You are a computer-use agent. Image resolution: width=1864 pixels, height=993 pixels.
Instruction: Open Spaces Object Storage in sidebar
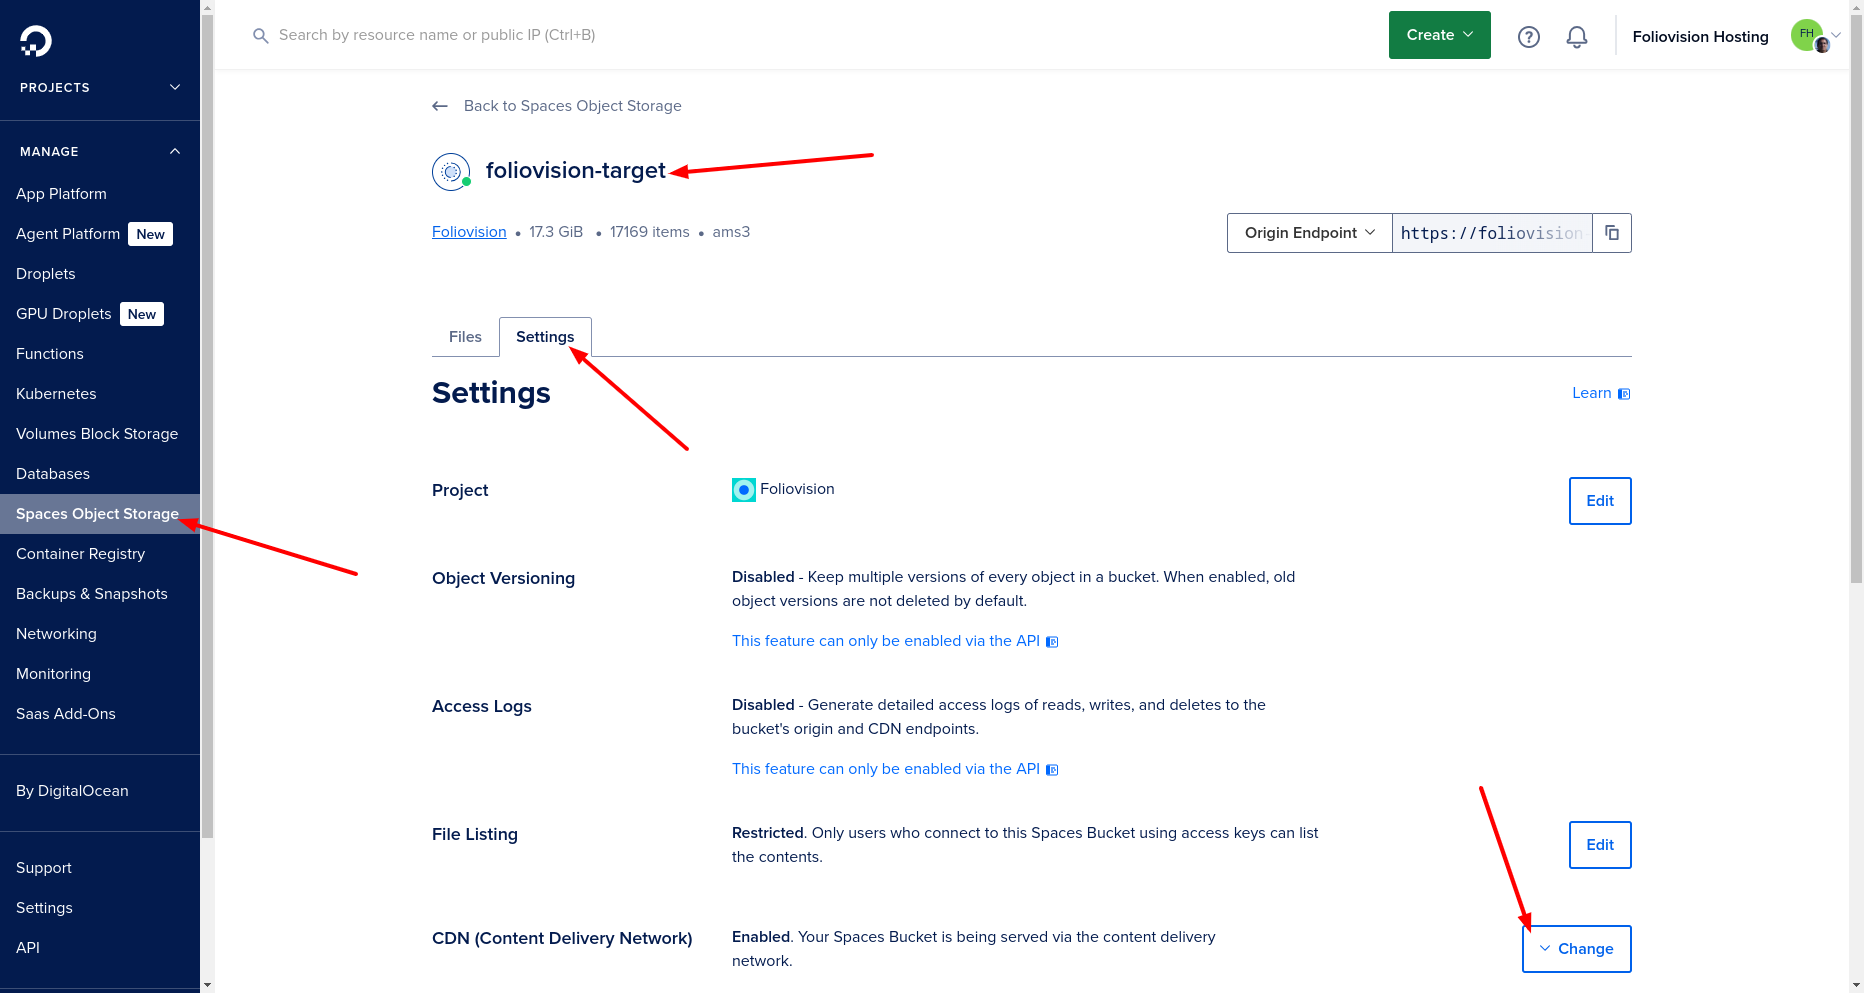tap(97, 514)
